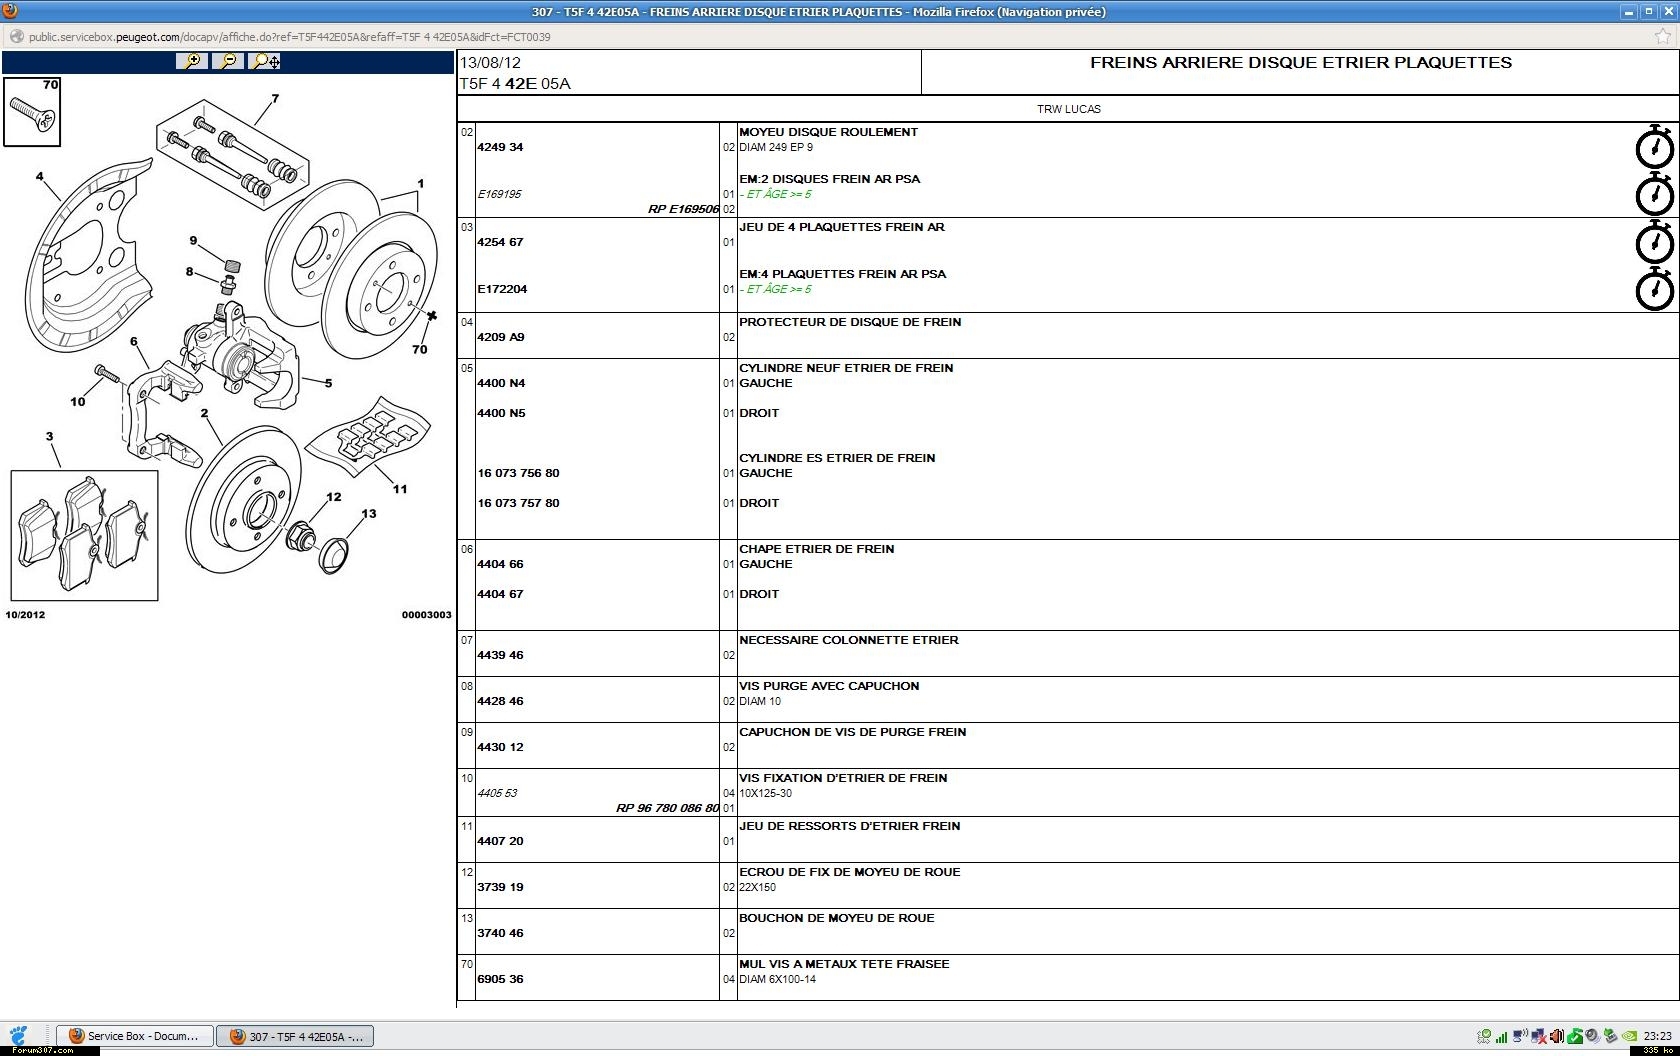
Task: Zoom out of the parts diagram
Action: coord(229,61)
